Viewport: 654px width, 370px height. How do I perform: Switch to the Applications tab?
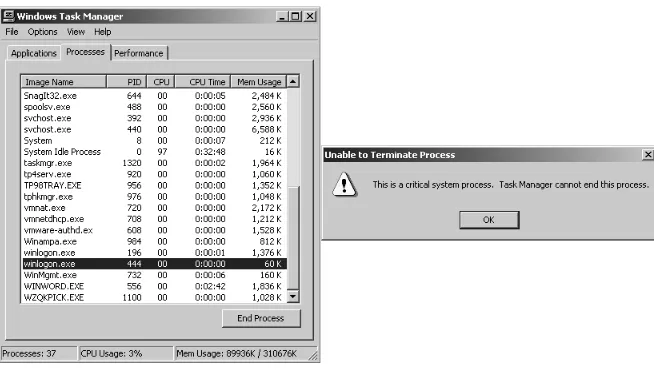[34, 53]
